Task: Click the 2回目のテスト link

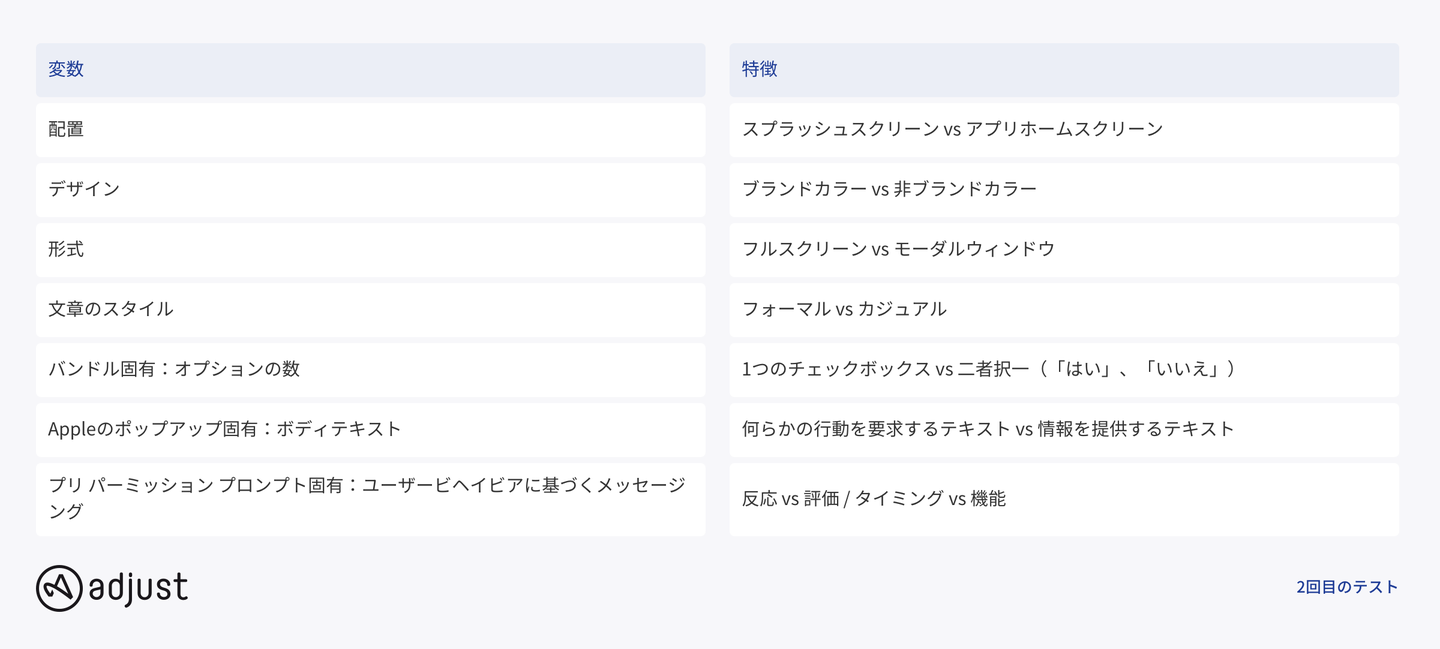Action: 1346,587
